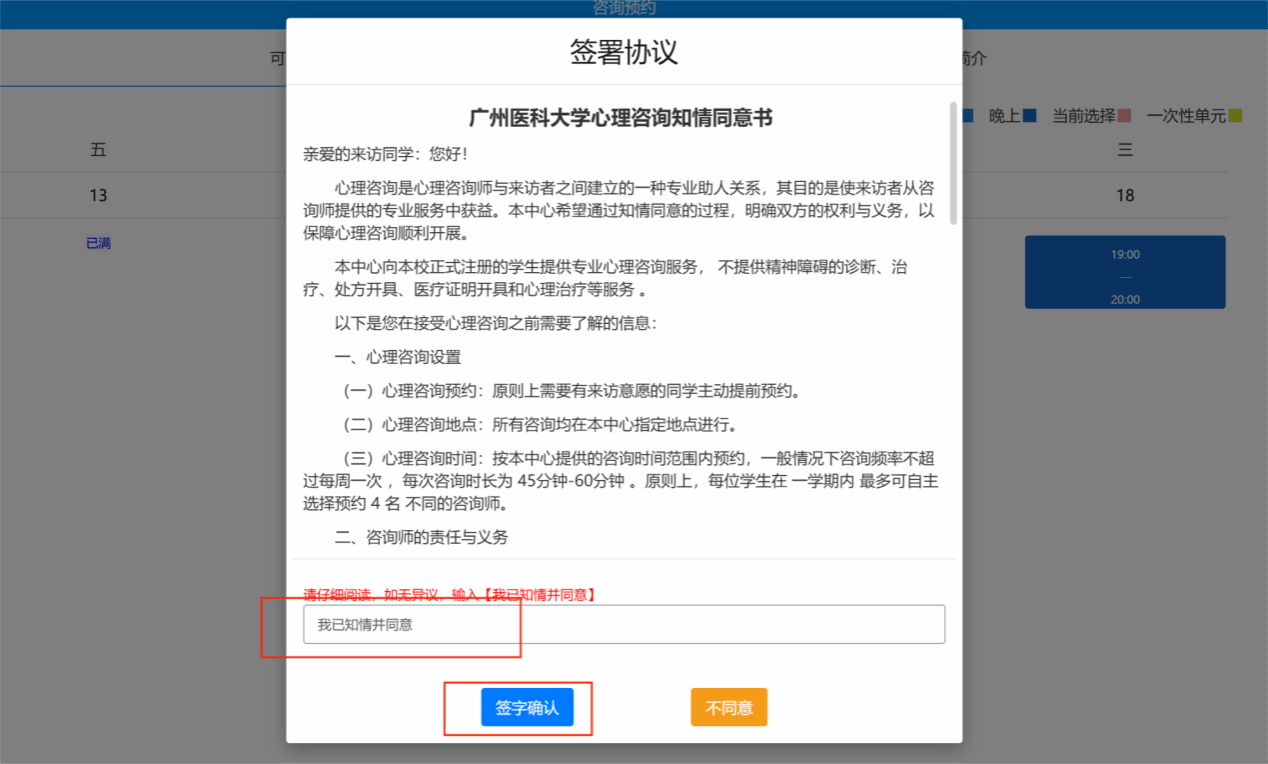Click the yellow-green 一次性单元 legend swatch
This screenshot has height=764, width=1268.
click(1235, 116)
